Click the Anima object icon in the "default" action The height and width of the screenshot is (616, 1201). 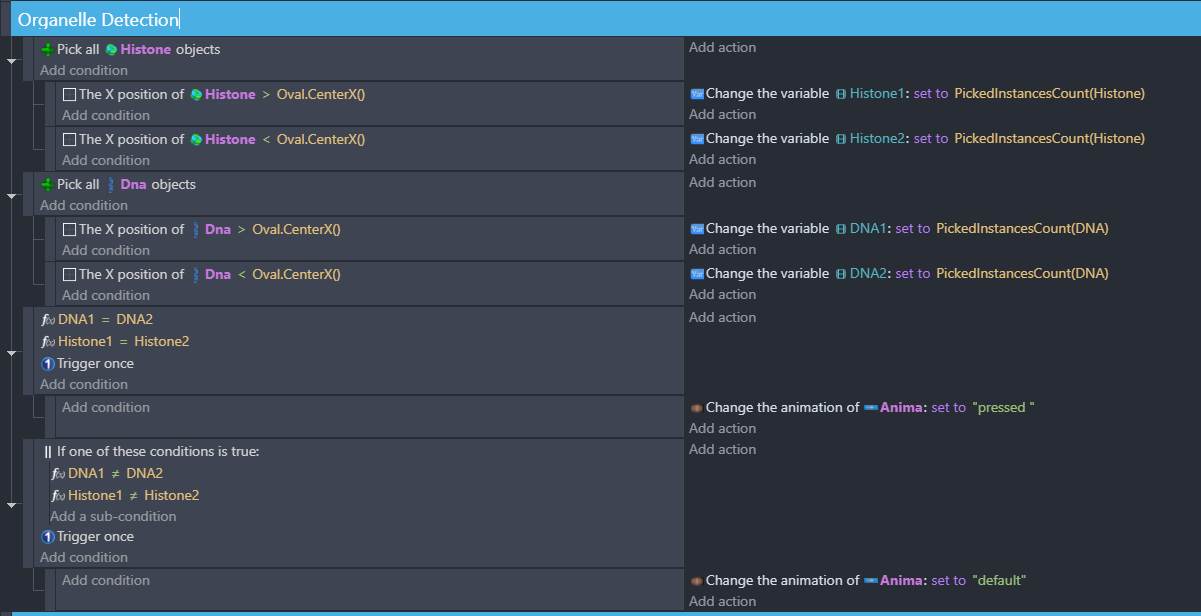pyautogui.click(x=871, y=580)
